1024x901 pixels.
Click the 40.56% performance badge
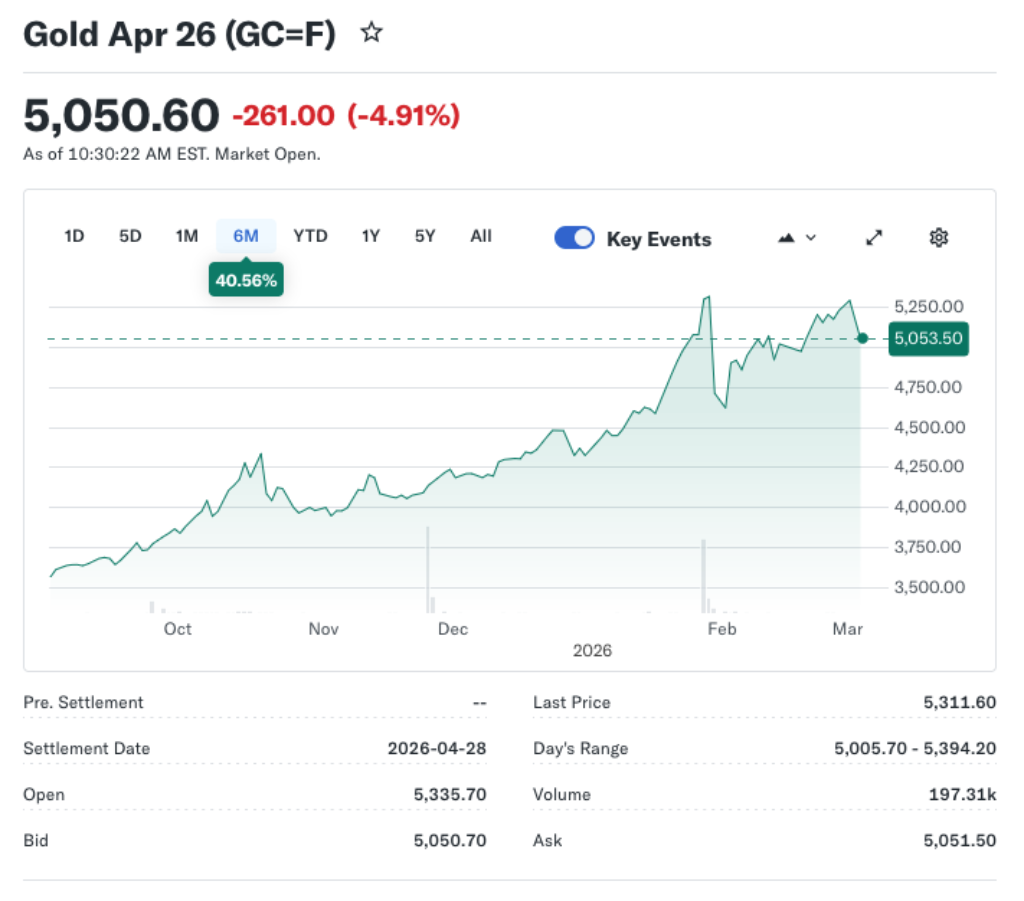(x=246, y=280)
